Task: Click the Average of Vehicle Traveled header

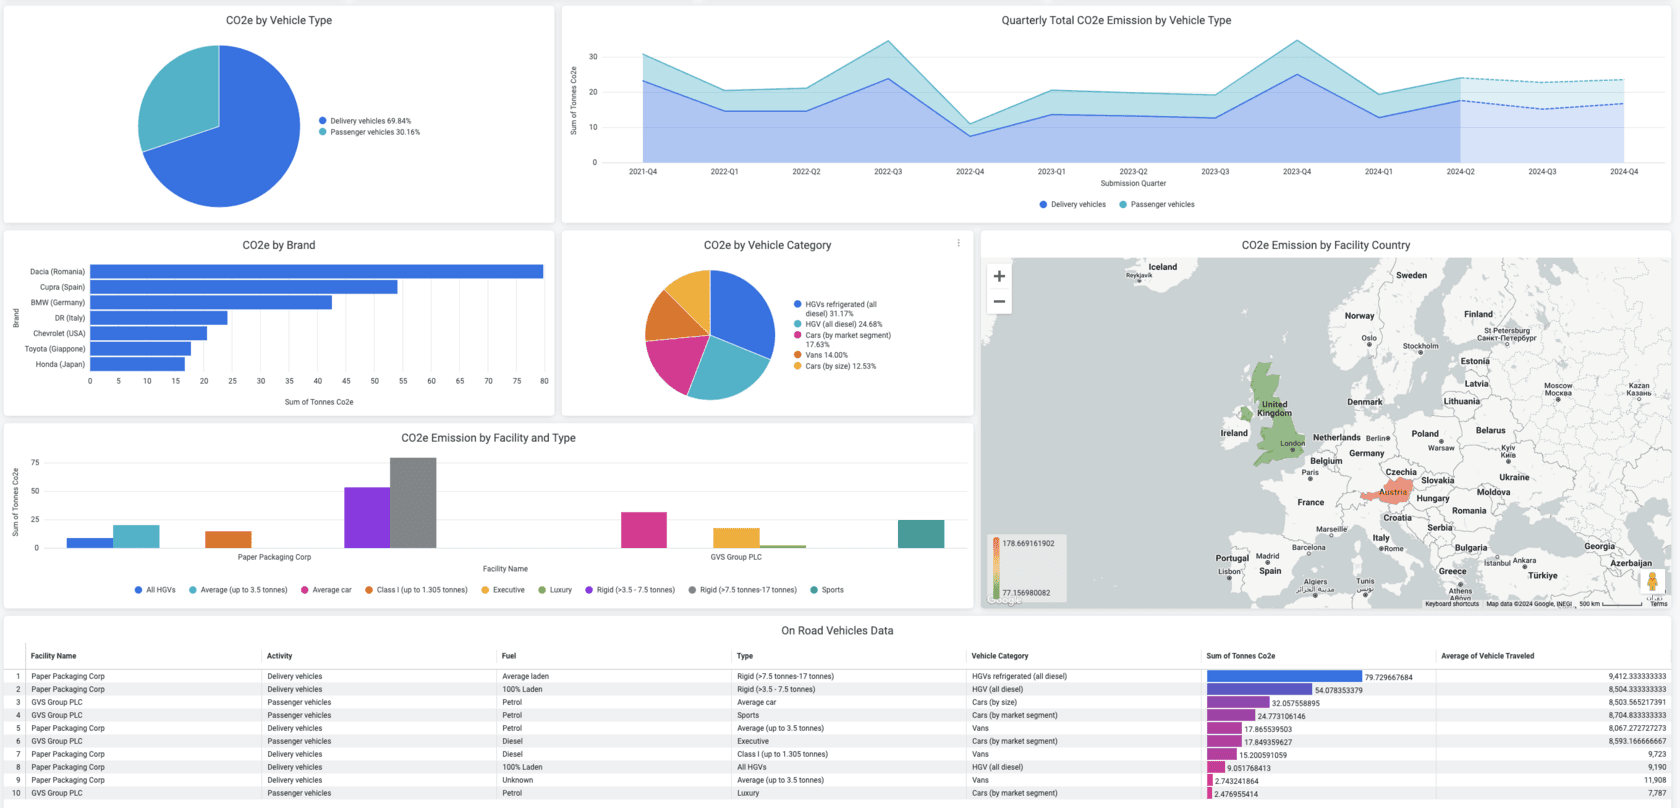Action: coord(1488,656)
